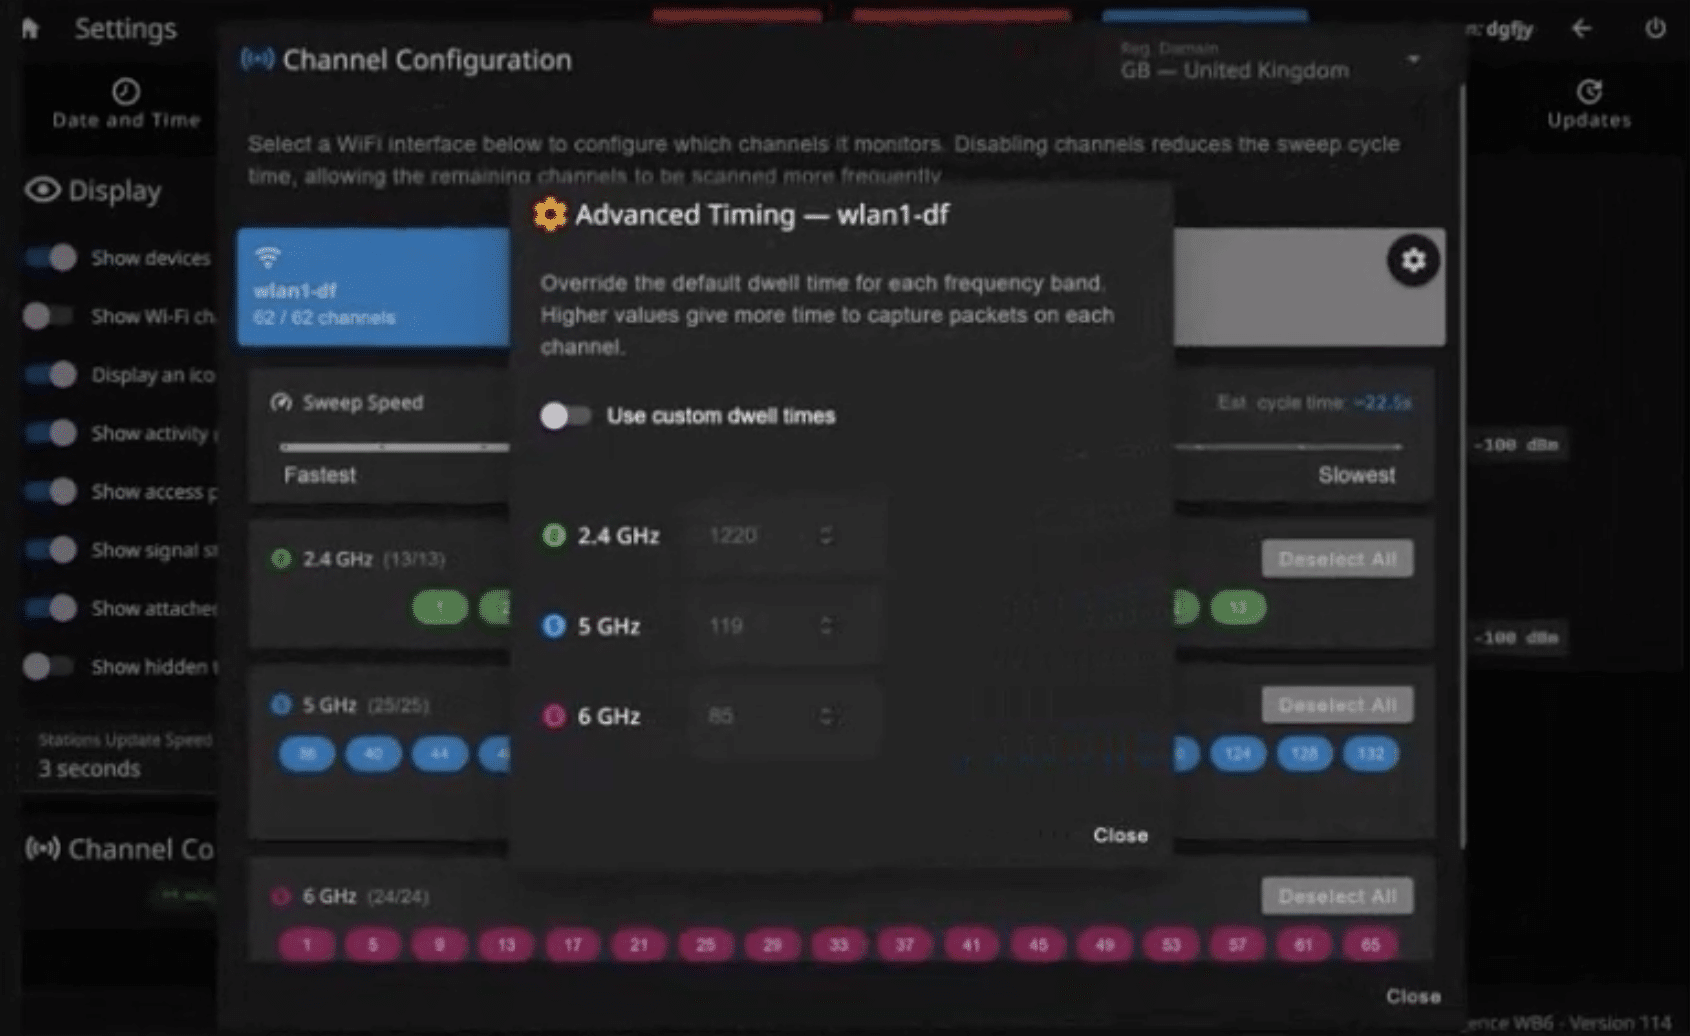The height and width of the screenshot is (1036, 1690).
Task: Click the 5 GHz dwell time field
Action: click(x=785, y=626)
